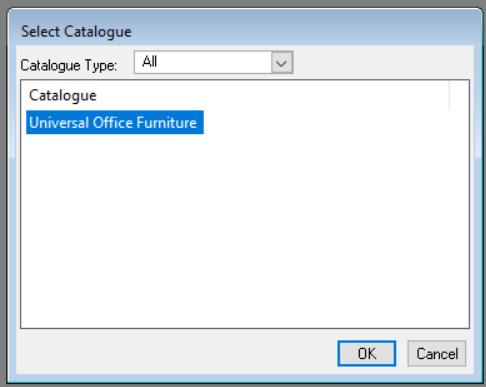Click the Select Catalogue dialog title text
The width and height of the screenshot is (486, 387).
[x=76, y=32]
